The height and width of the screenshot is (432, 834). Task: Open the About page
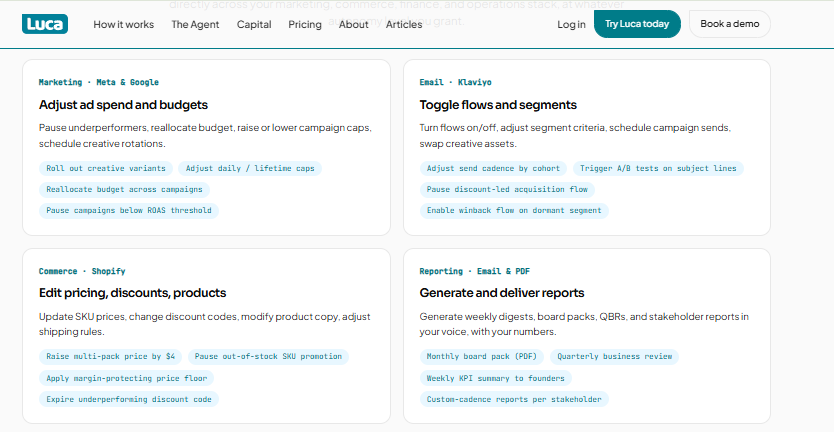pos(354,24)
